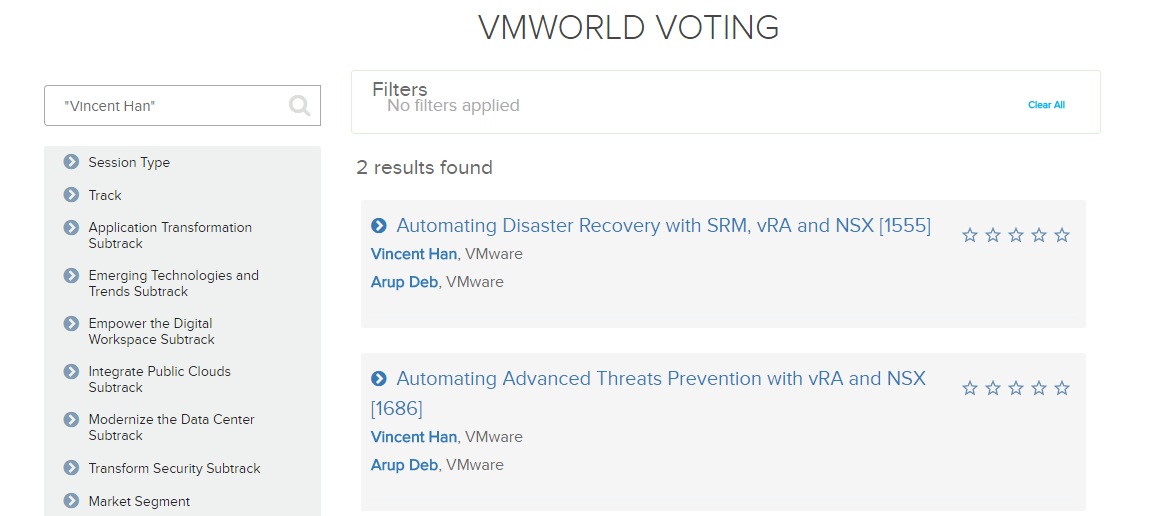
Task: Rate Advanced Threats session five stars
Action: point(1062,388)
